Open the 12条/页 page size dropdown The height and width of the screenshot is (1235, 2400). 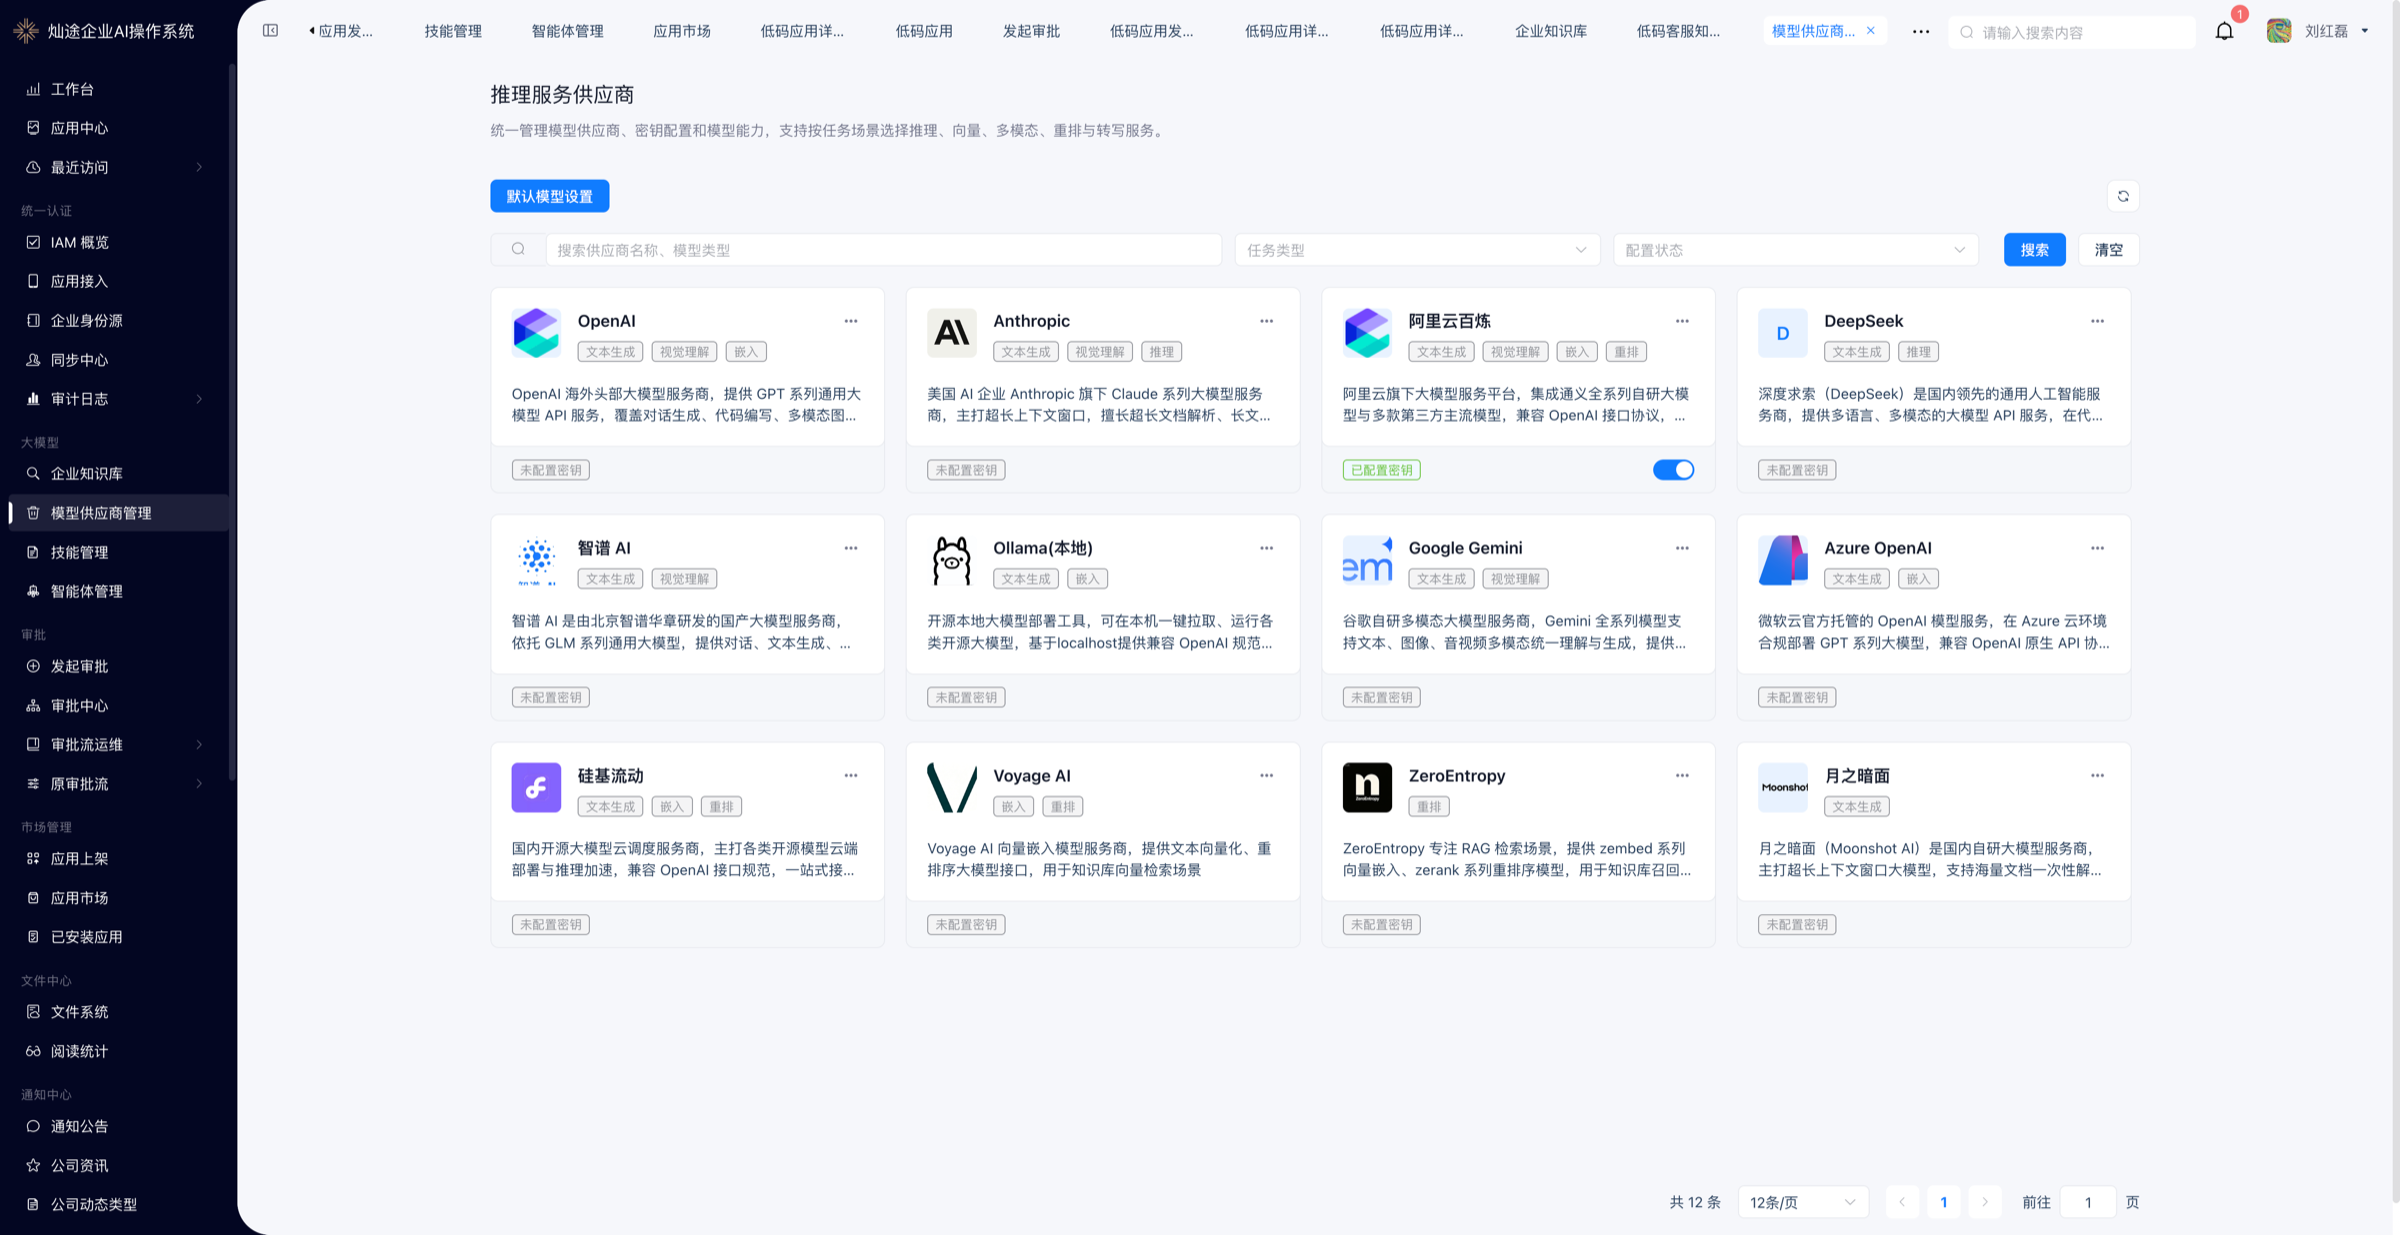pyautogui.click(x=1803, y=1202)
